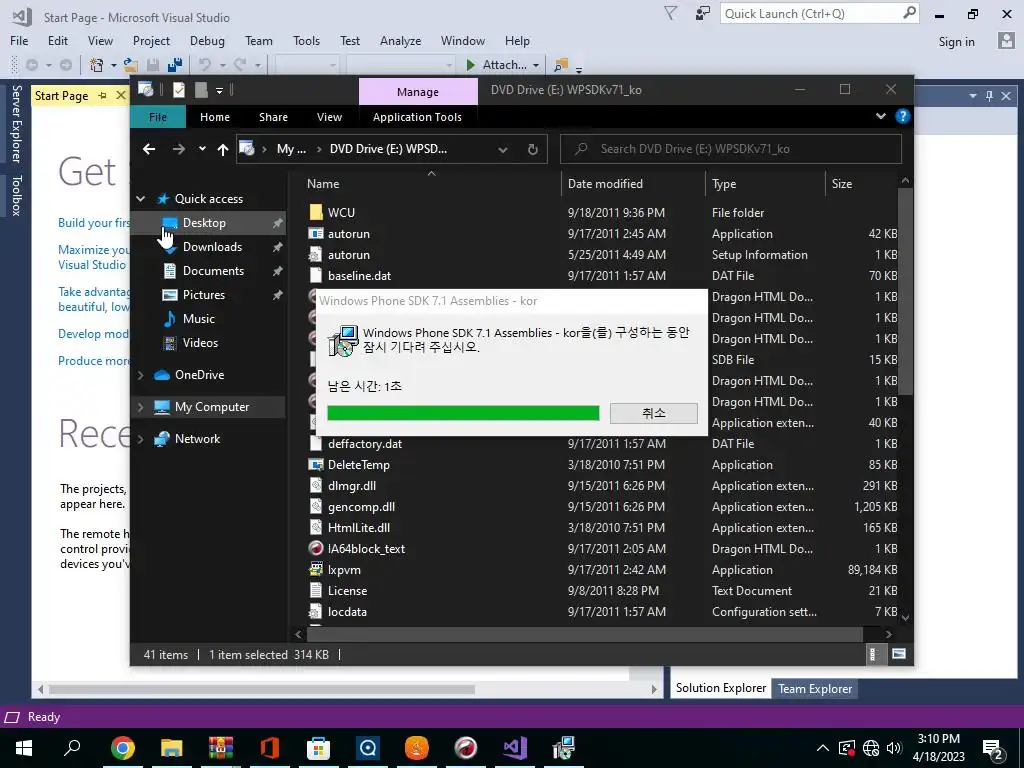
Task: Open the Explorer File tab
Action: (x=158, y=117)
